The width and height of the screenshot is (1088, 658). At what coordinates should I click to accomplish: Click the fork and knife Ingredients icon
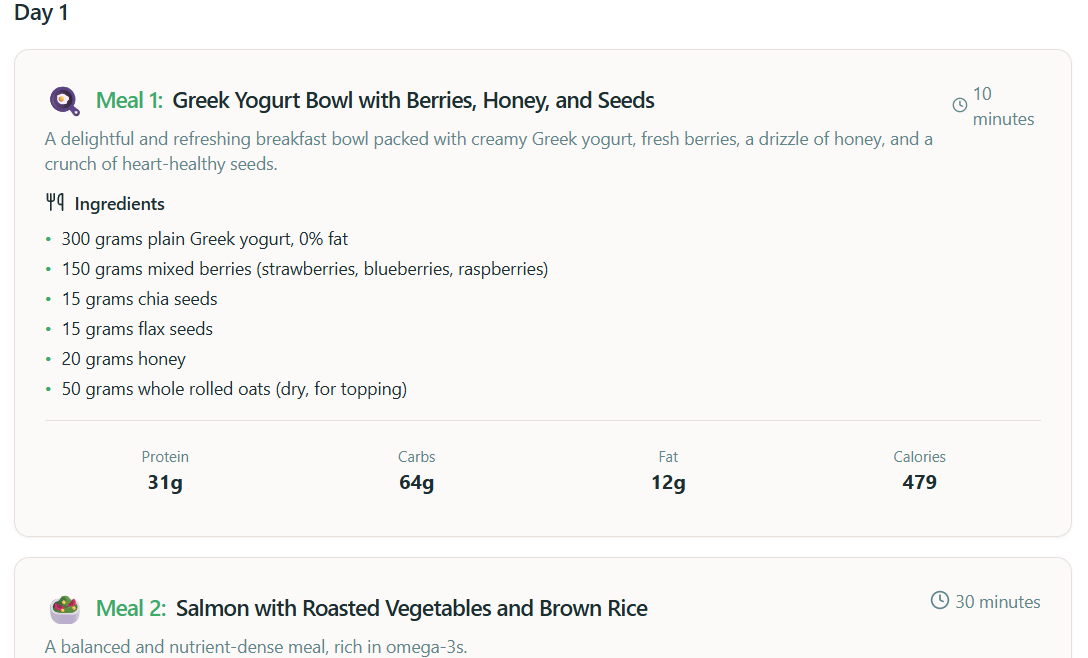pos(55,203)
